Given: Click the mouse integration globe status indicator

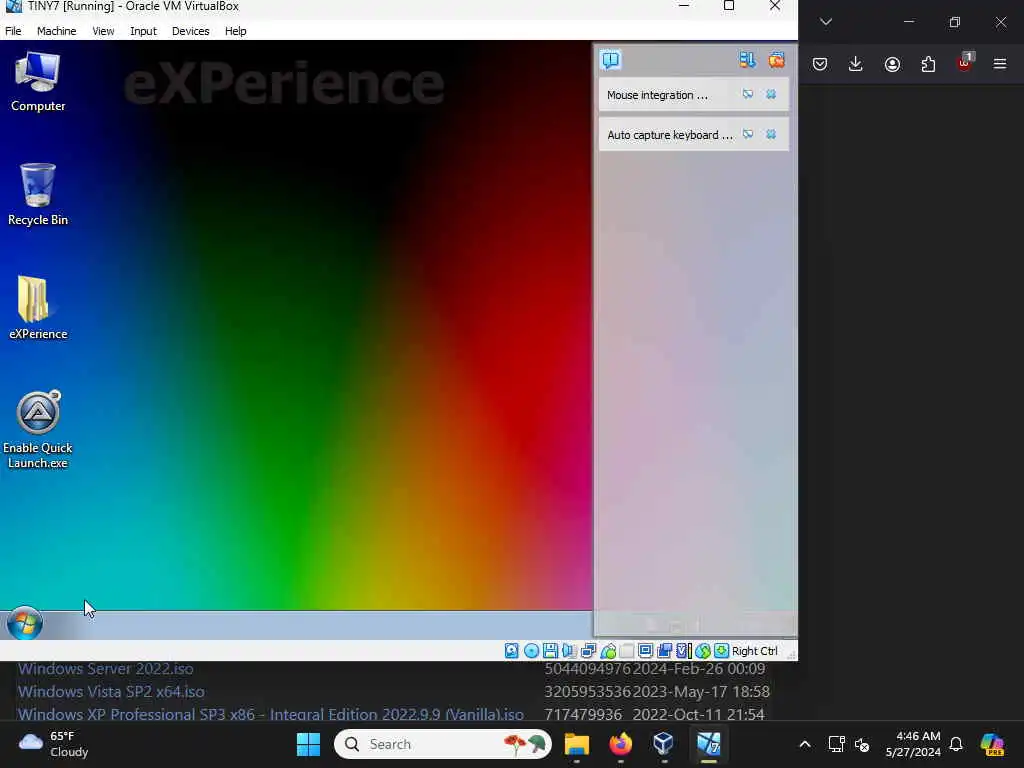Looking at the screenshot, I should pos(703,650).
